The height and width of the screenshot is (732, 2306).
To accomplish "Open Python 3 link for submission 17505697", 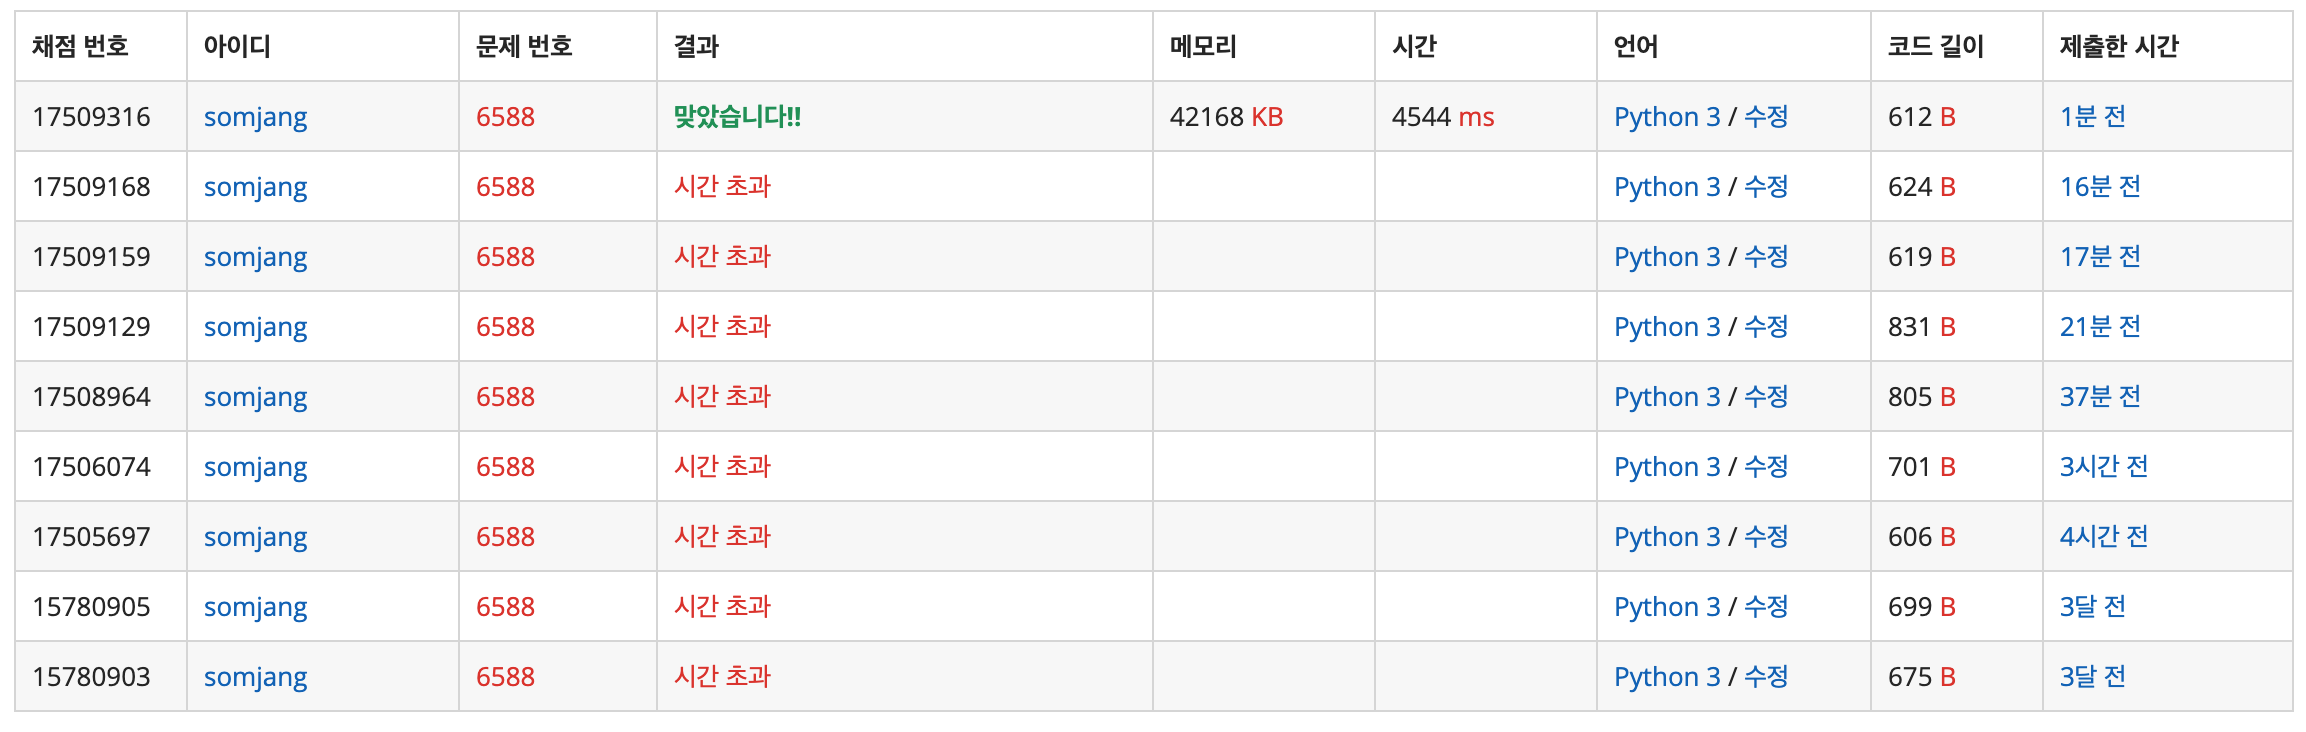I will tap(1667, 537).
